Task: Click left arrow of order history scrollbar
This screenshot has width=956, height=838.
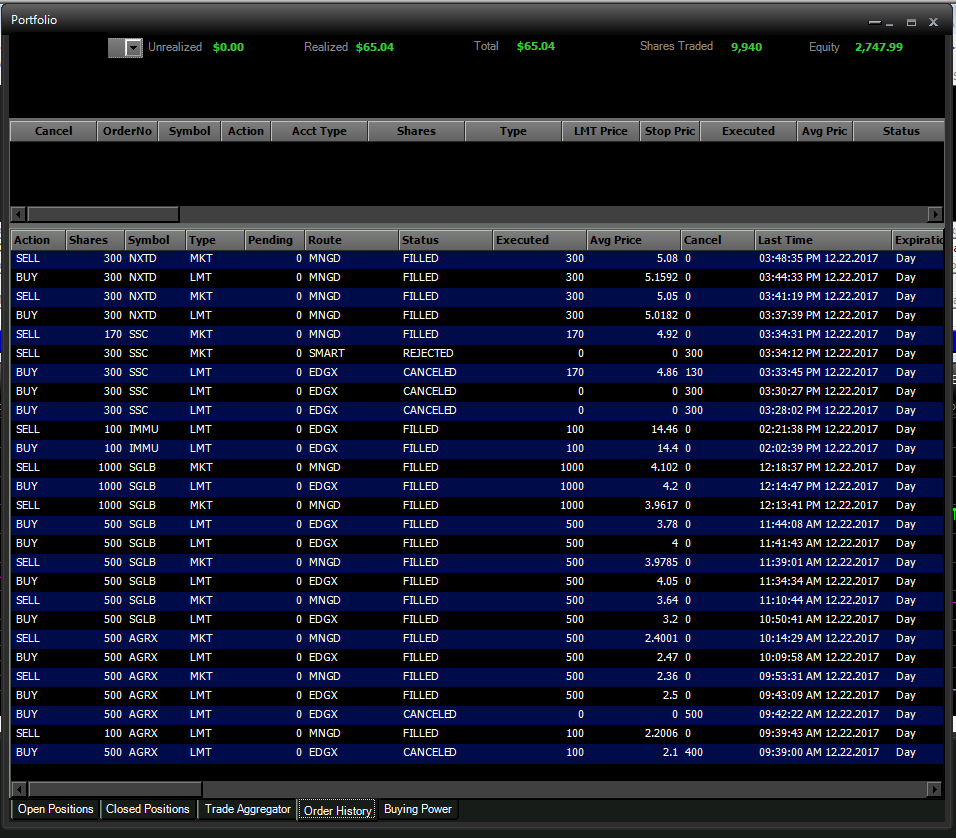Action: pyautogui.click(x=19, y=789)
